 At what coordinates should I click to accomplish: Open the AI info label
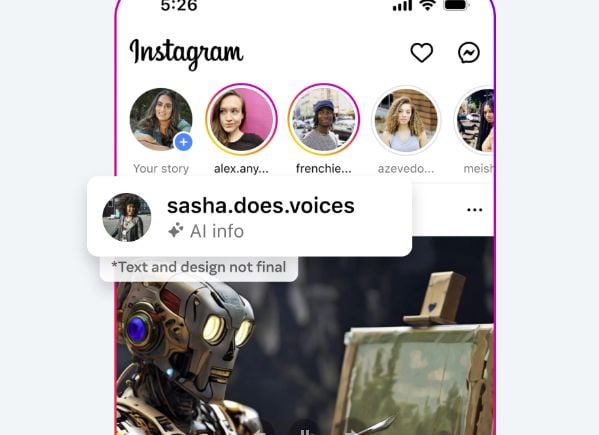(x=217, y=231)
